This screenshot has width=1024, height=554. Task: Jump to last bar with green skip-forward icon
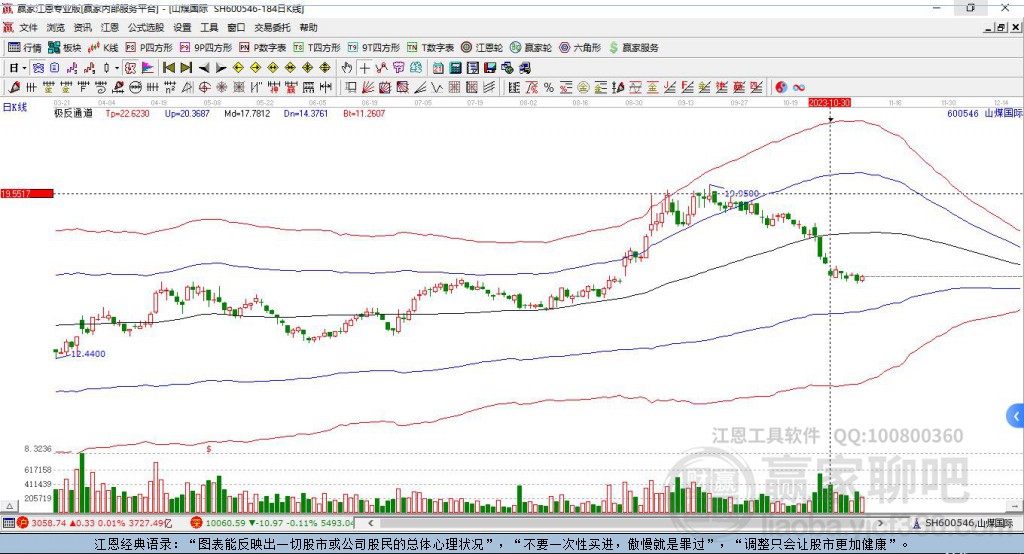[x=186, y=68]
